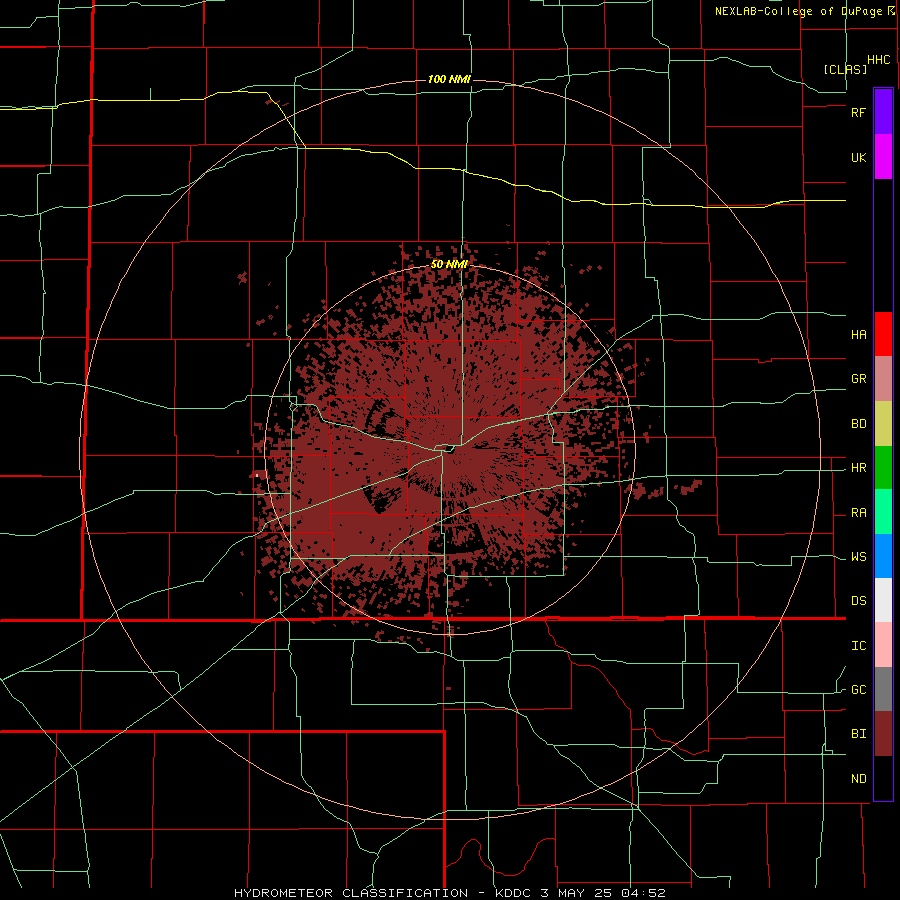Image resolution: width=900 pixels, height=900 pixels.
Task: Click the 'DS' legend label
Action: [858, 601]
